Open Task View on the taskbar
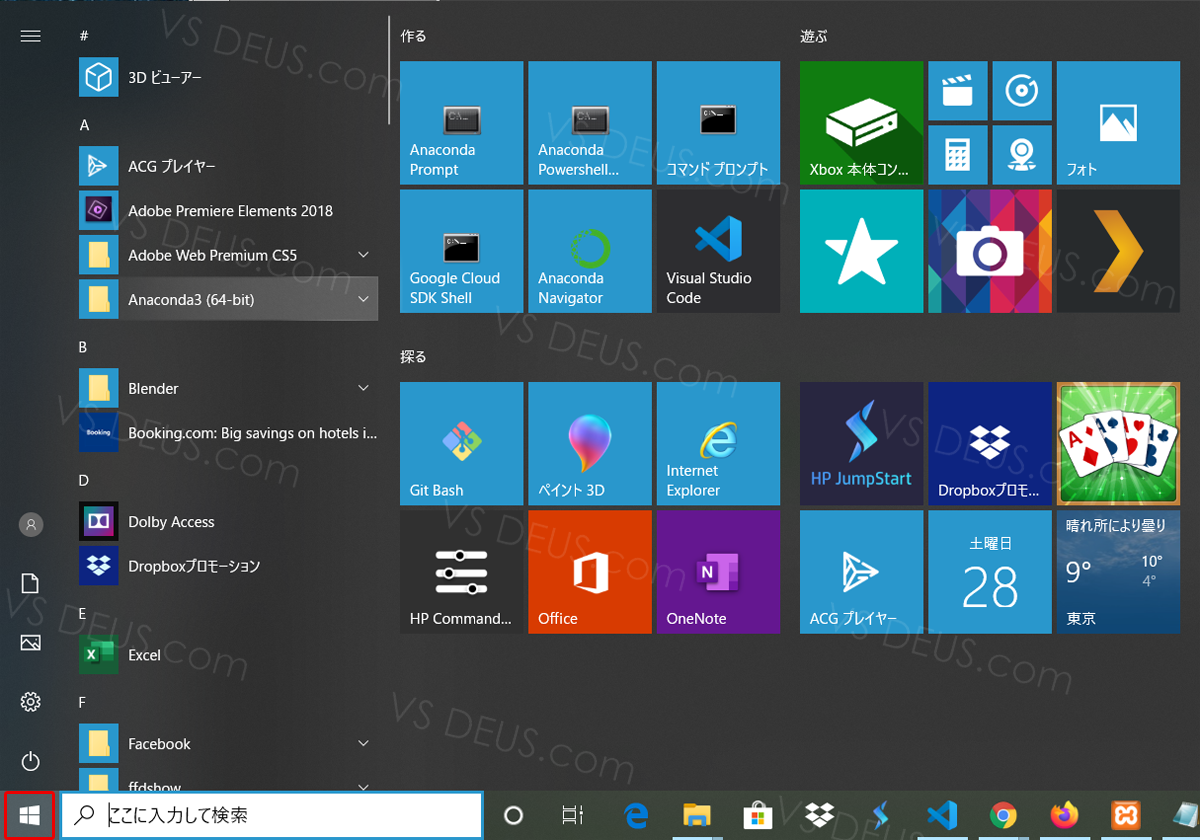Screen dimensions: 1200x840 click(572, 816)
